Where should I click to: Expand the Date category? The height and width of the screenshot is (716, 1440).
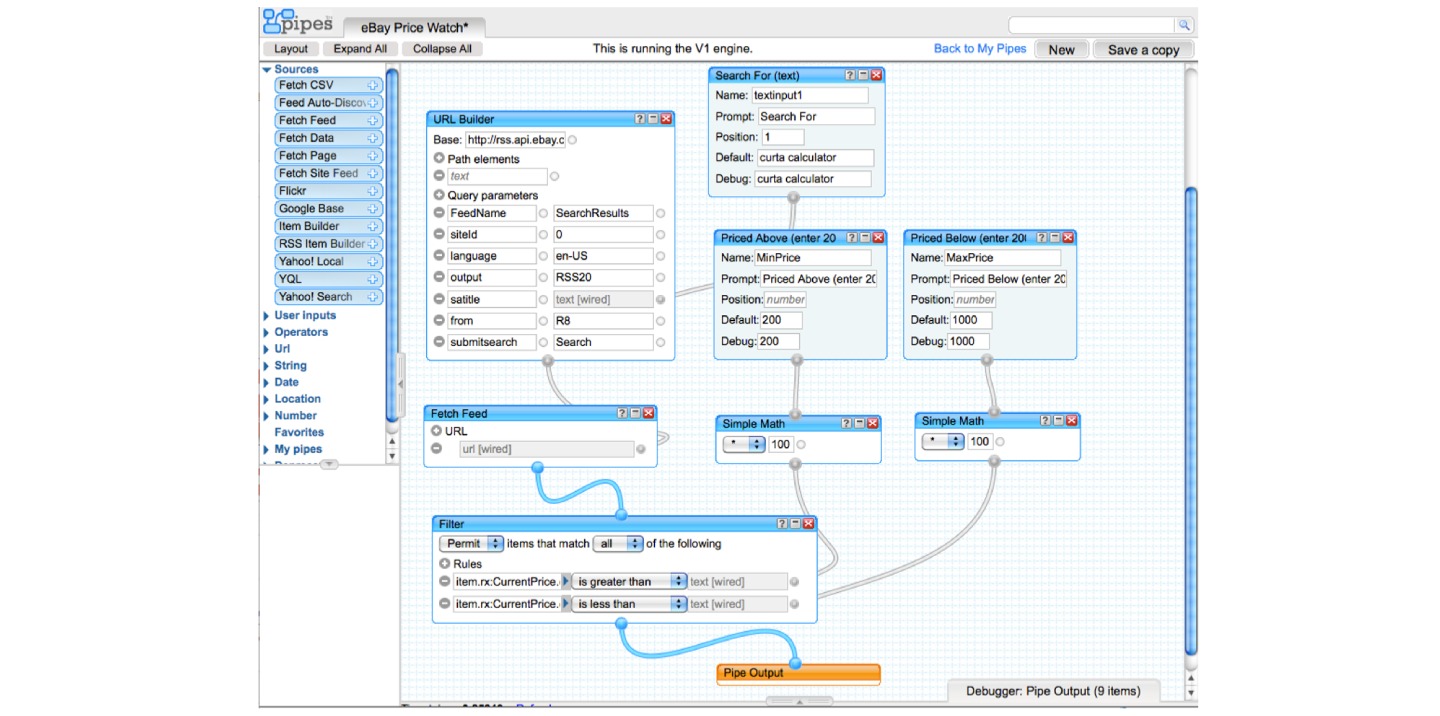coord(267,382)
